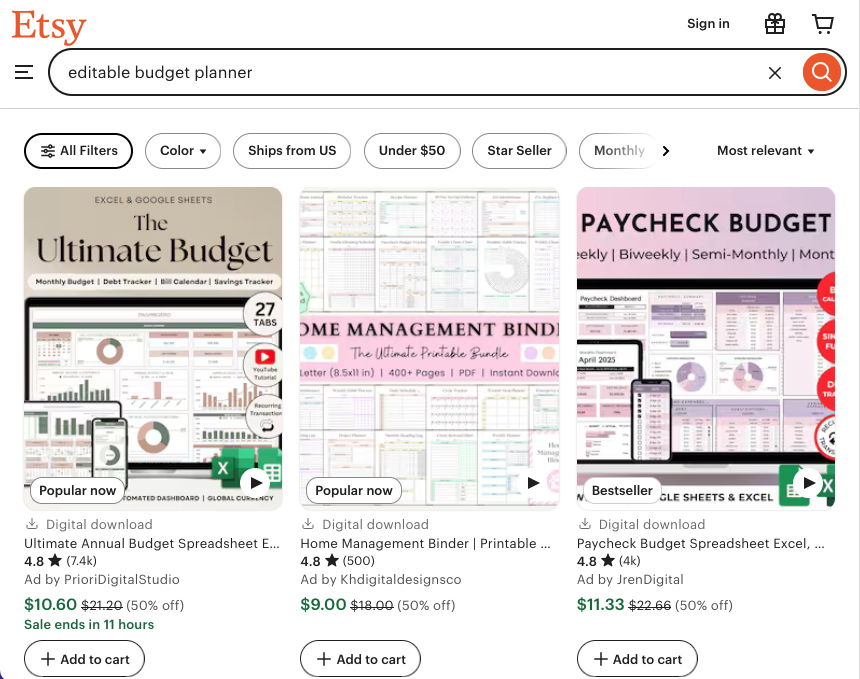Open the Color filter dropdown
The height and width of the screenshot is (679, 860).
182,150
